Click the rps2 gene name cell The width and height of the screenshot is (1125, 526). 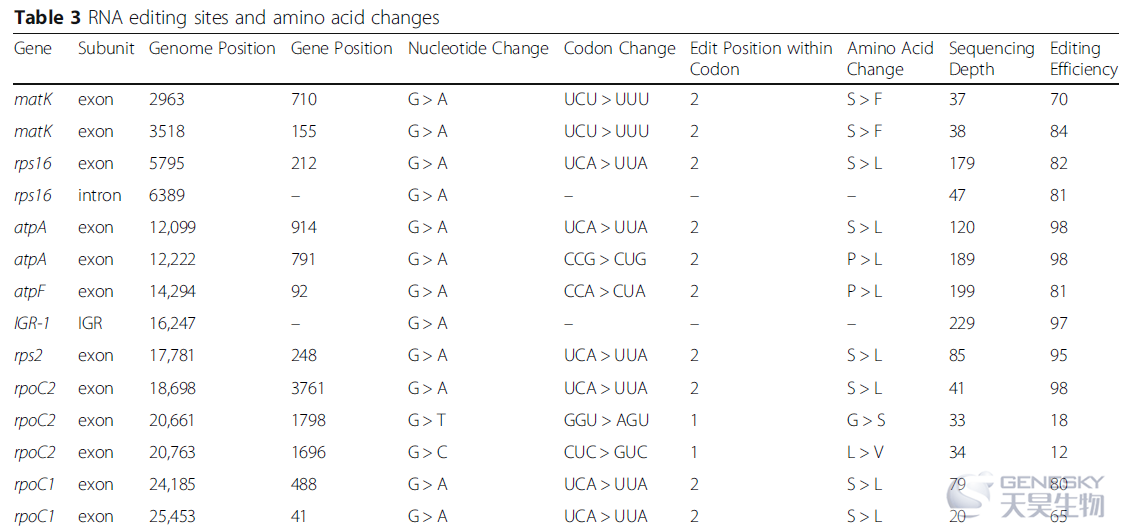click(x=29, y=356)
